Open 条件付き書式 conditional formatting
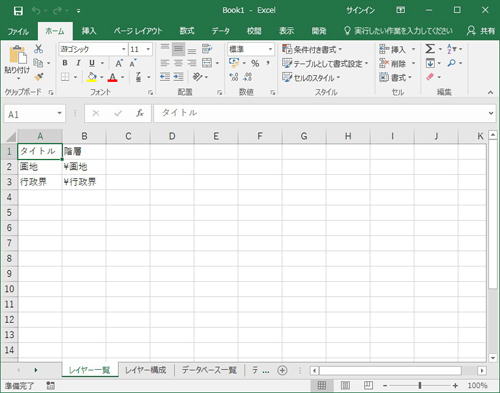Viewport: 500px width, 393px height. 312,49
